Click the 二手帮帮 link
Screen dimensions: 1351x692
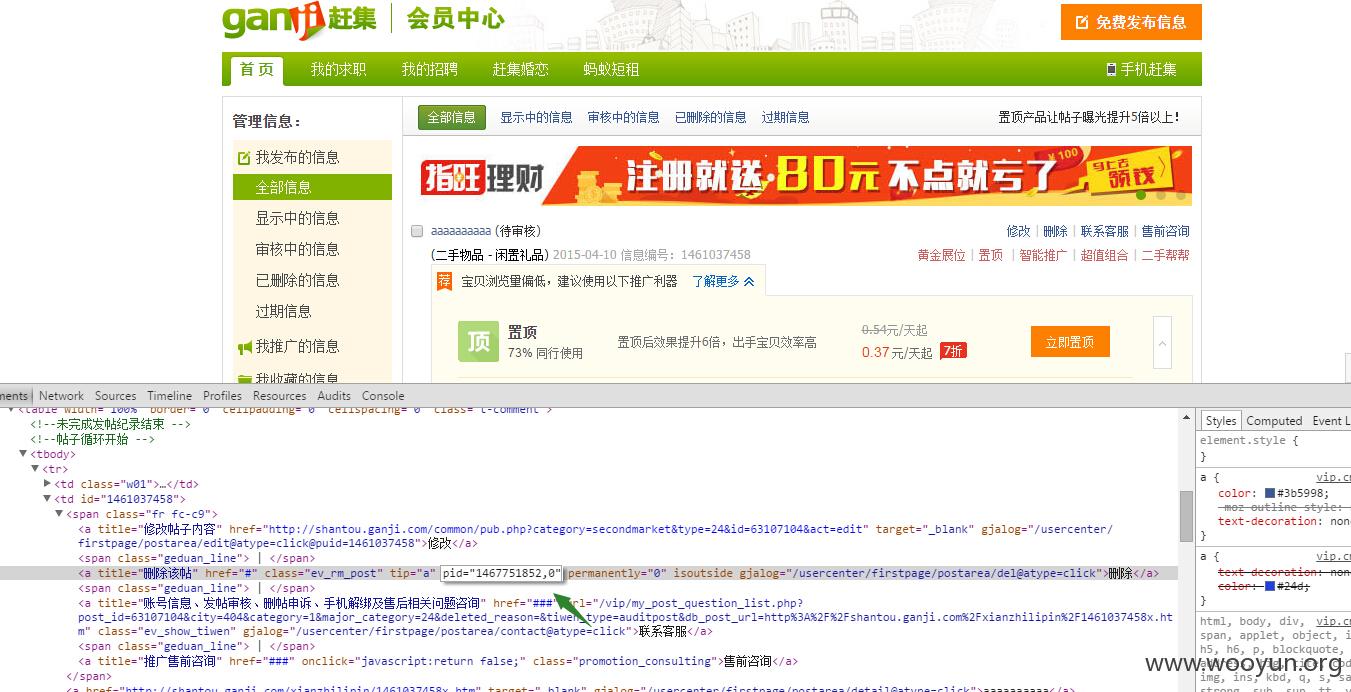pyautogui.click(x=1165, y=255)
